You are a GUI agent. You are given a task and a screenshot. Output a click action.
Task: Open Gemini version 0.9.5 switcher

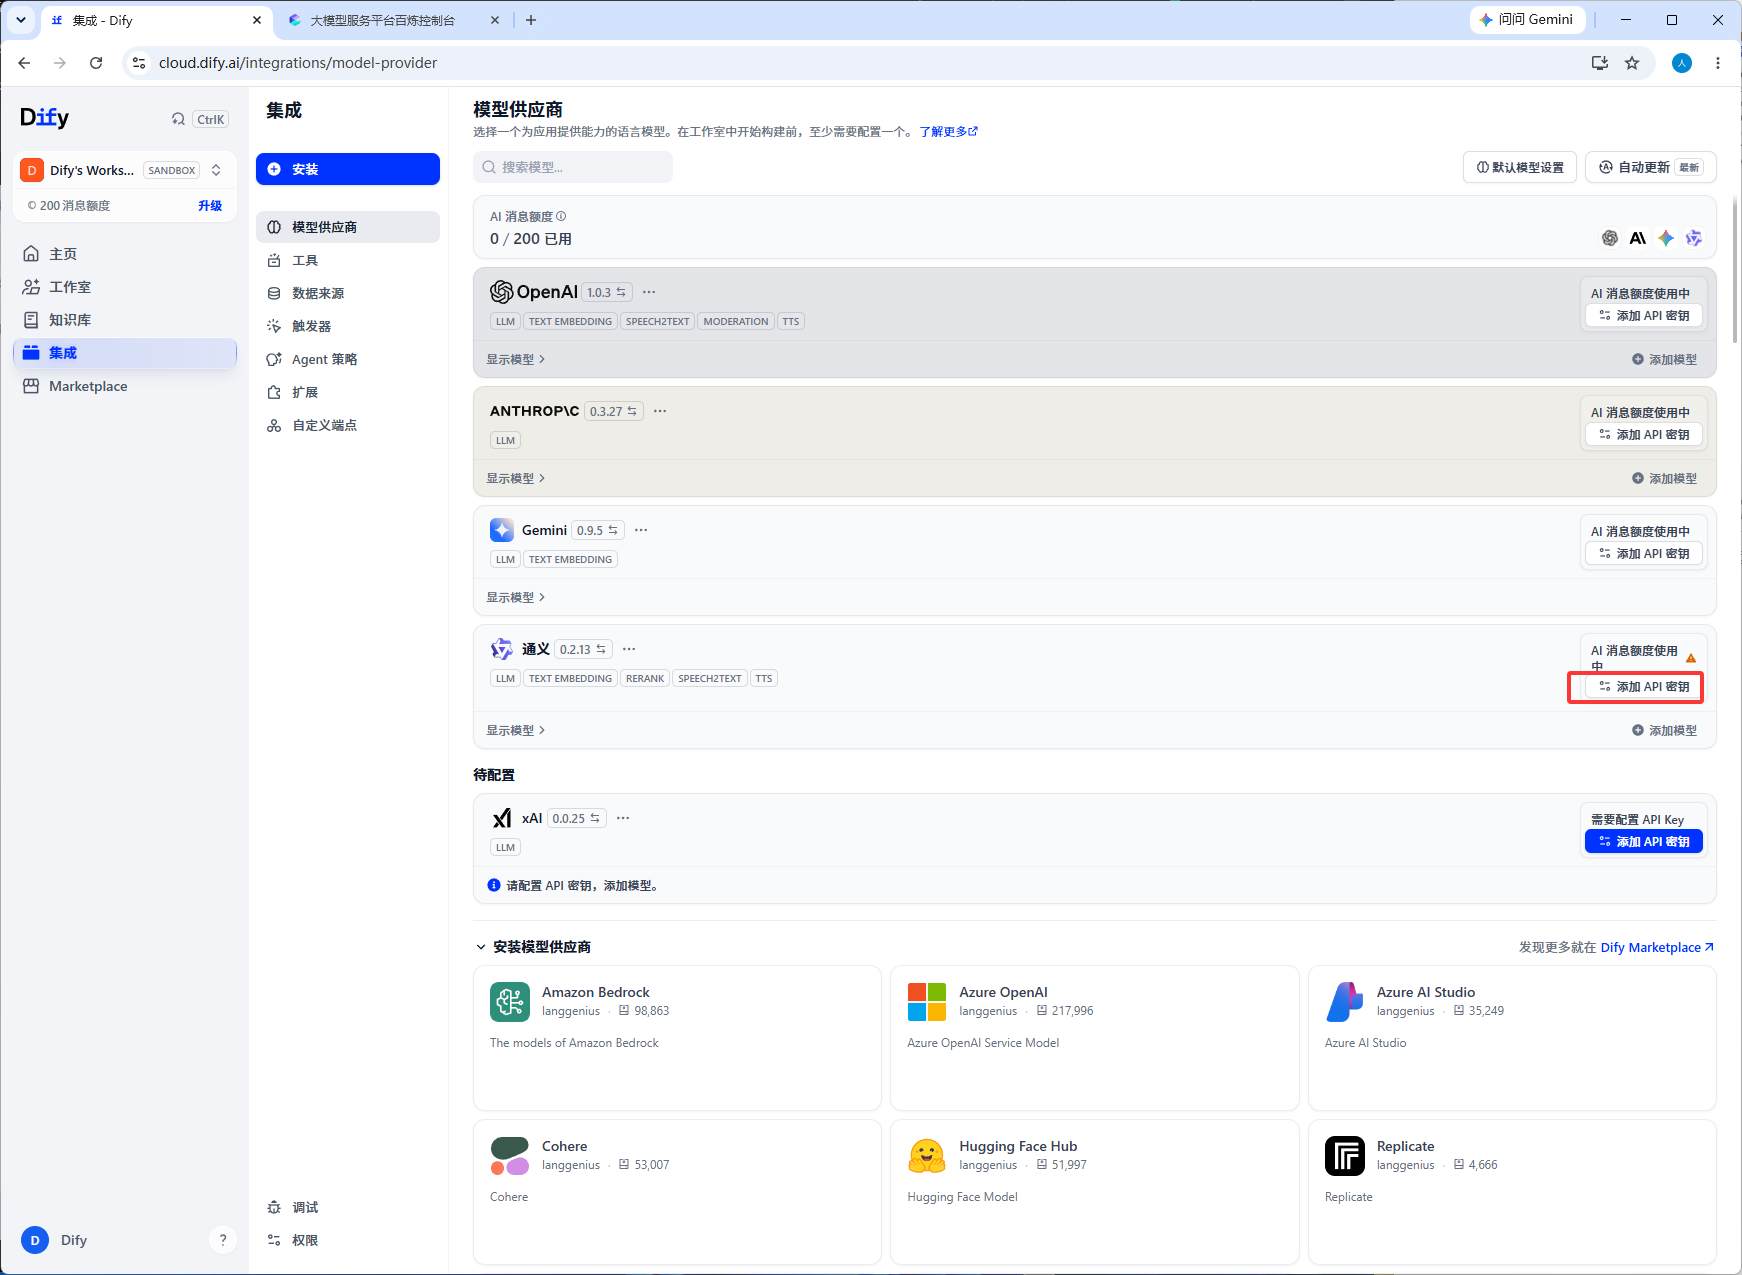598,530
